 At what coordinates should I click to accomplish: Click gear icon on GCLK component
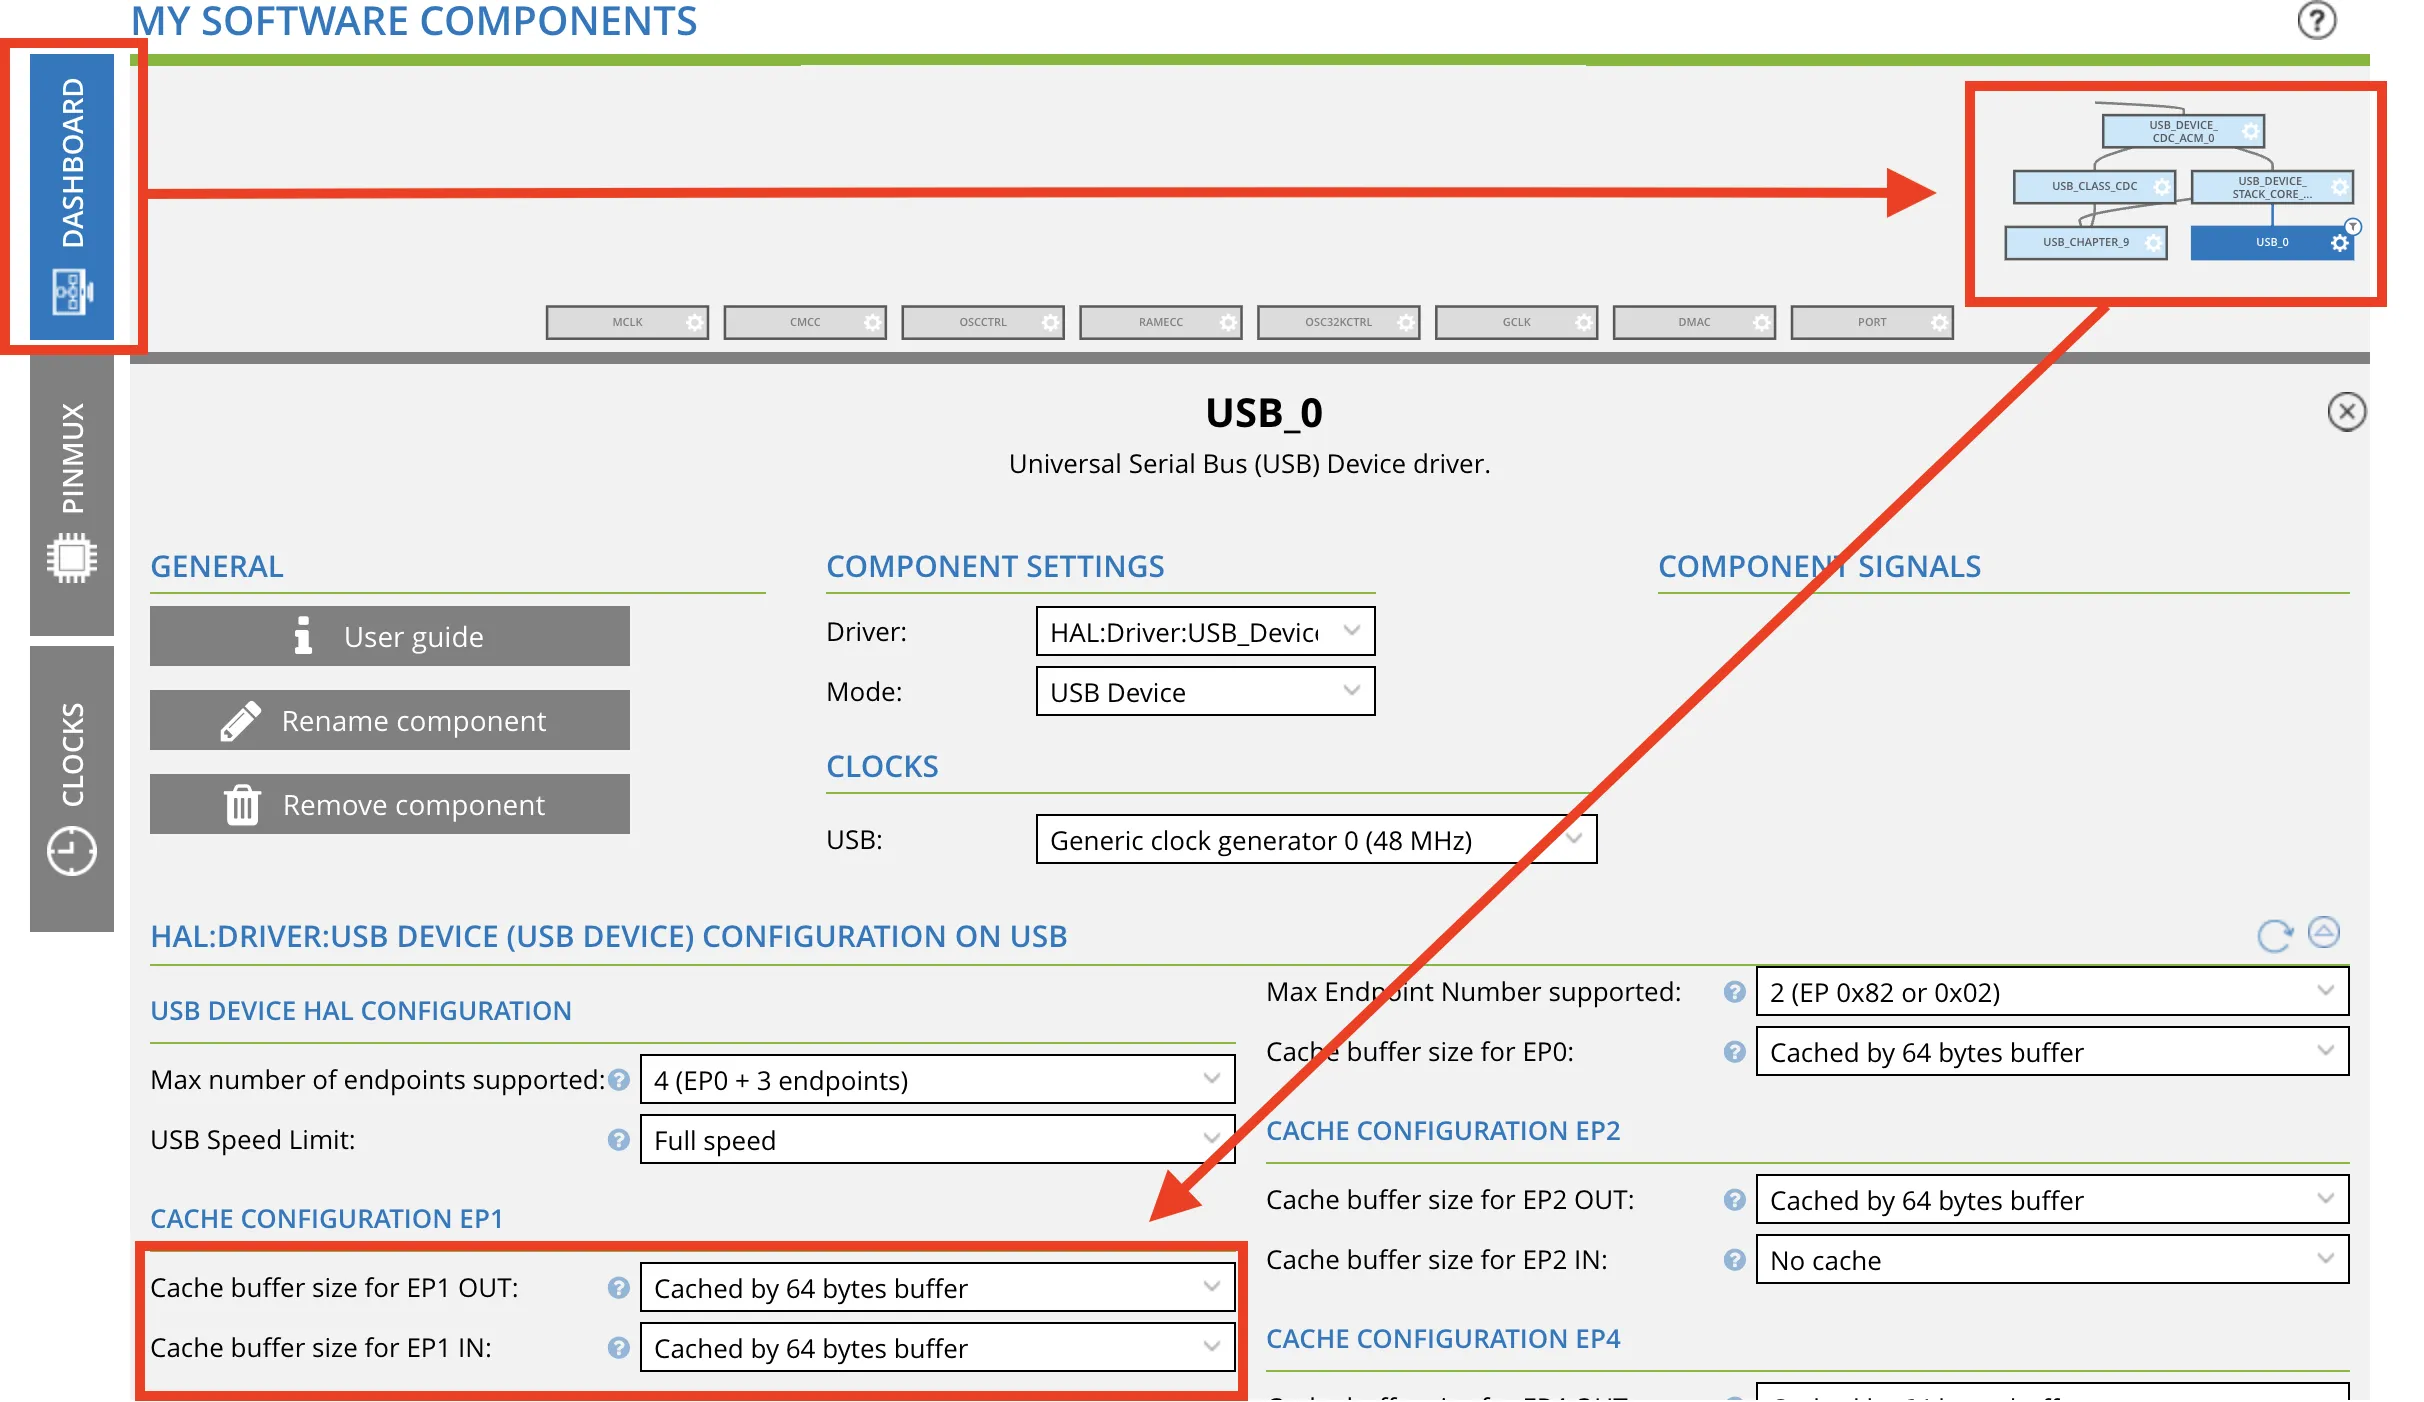click(1583, 322)
